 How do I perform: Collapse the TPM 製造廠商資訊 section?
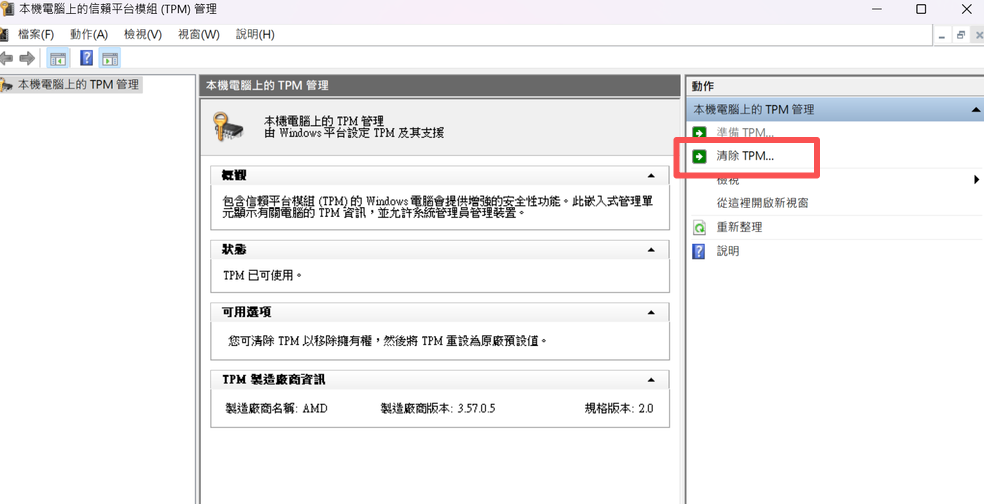[x=651, y=380]
